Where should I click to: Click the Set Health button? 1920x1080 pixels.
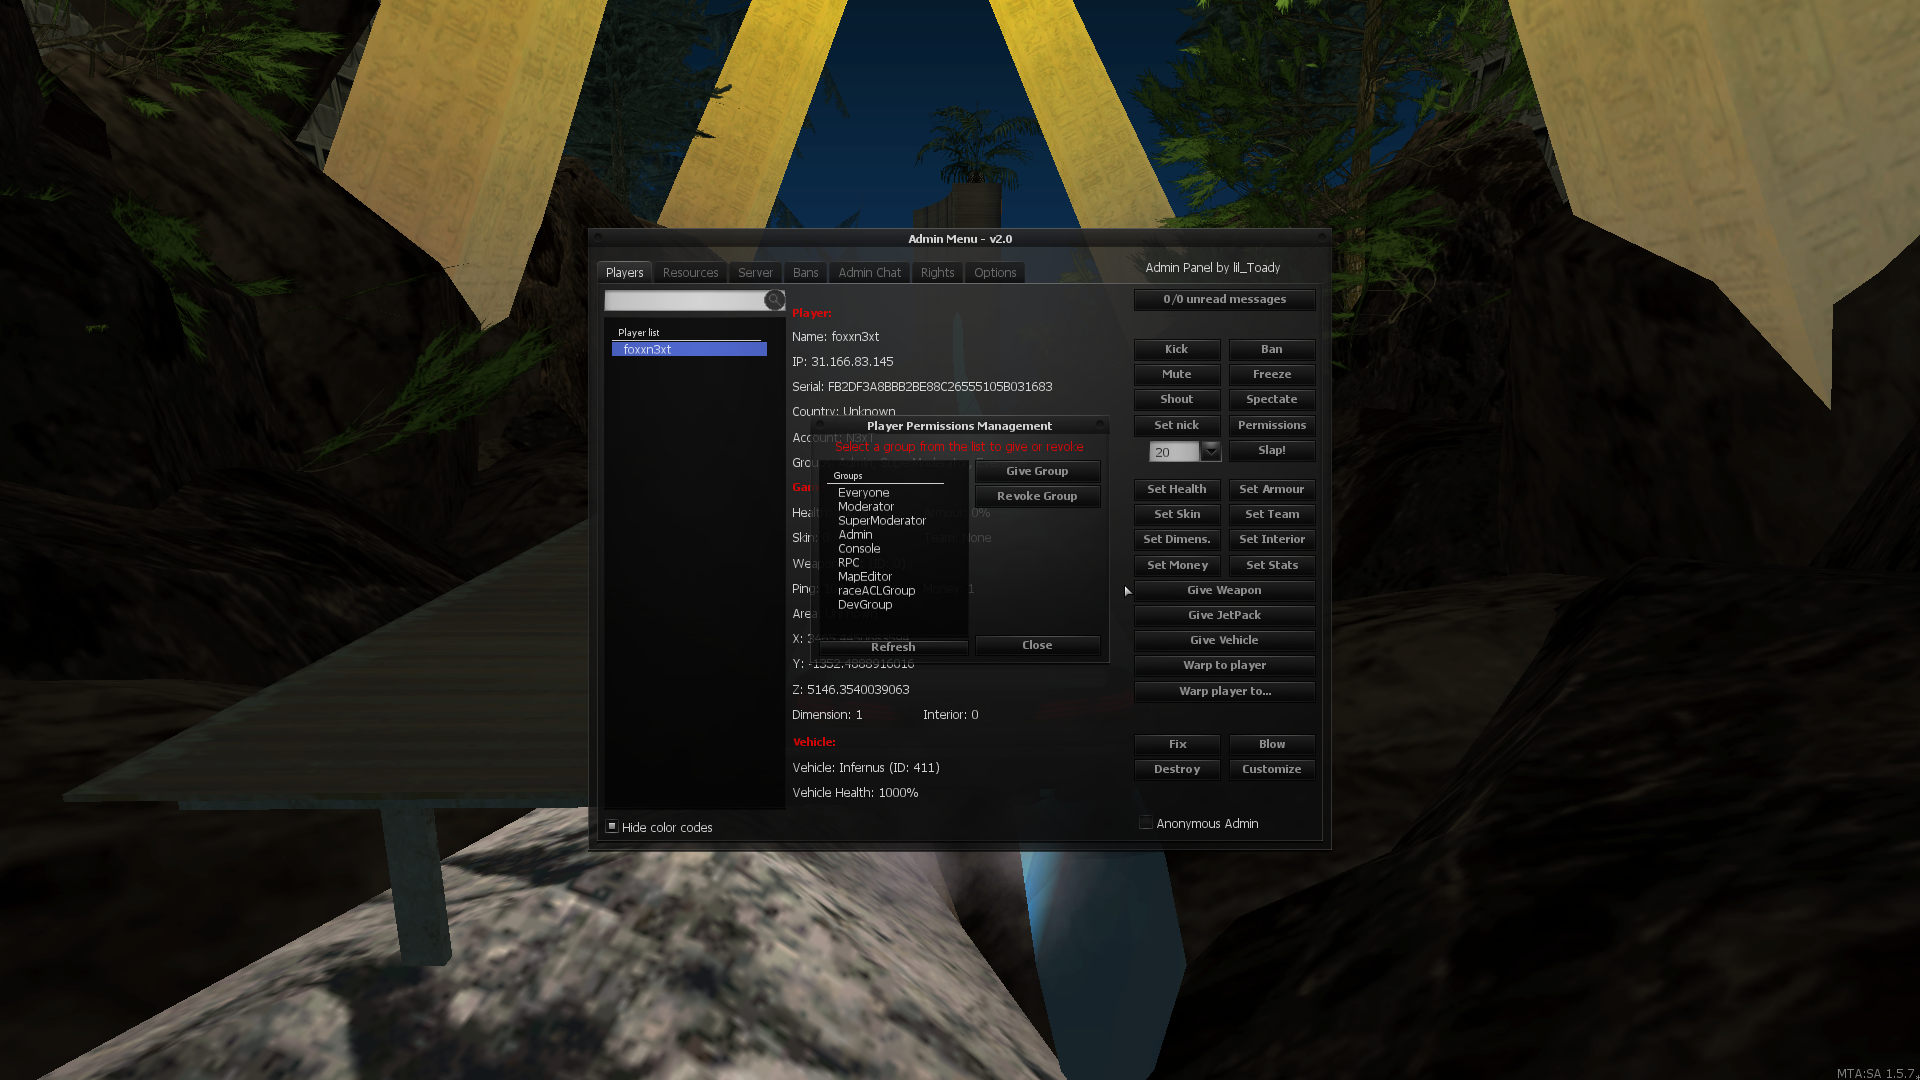(x=1177, y=489)
